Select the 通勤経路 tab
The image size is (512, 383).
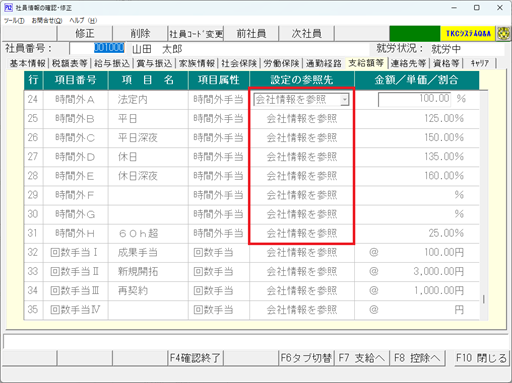(x=324, y=63)
